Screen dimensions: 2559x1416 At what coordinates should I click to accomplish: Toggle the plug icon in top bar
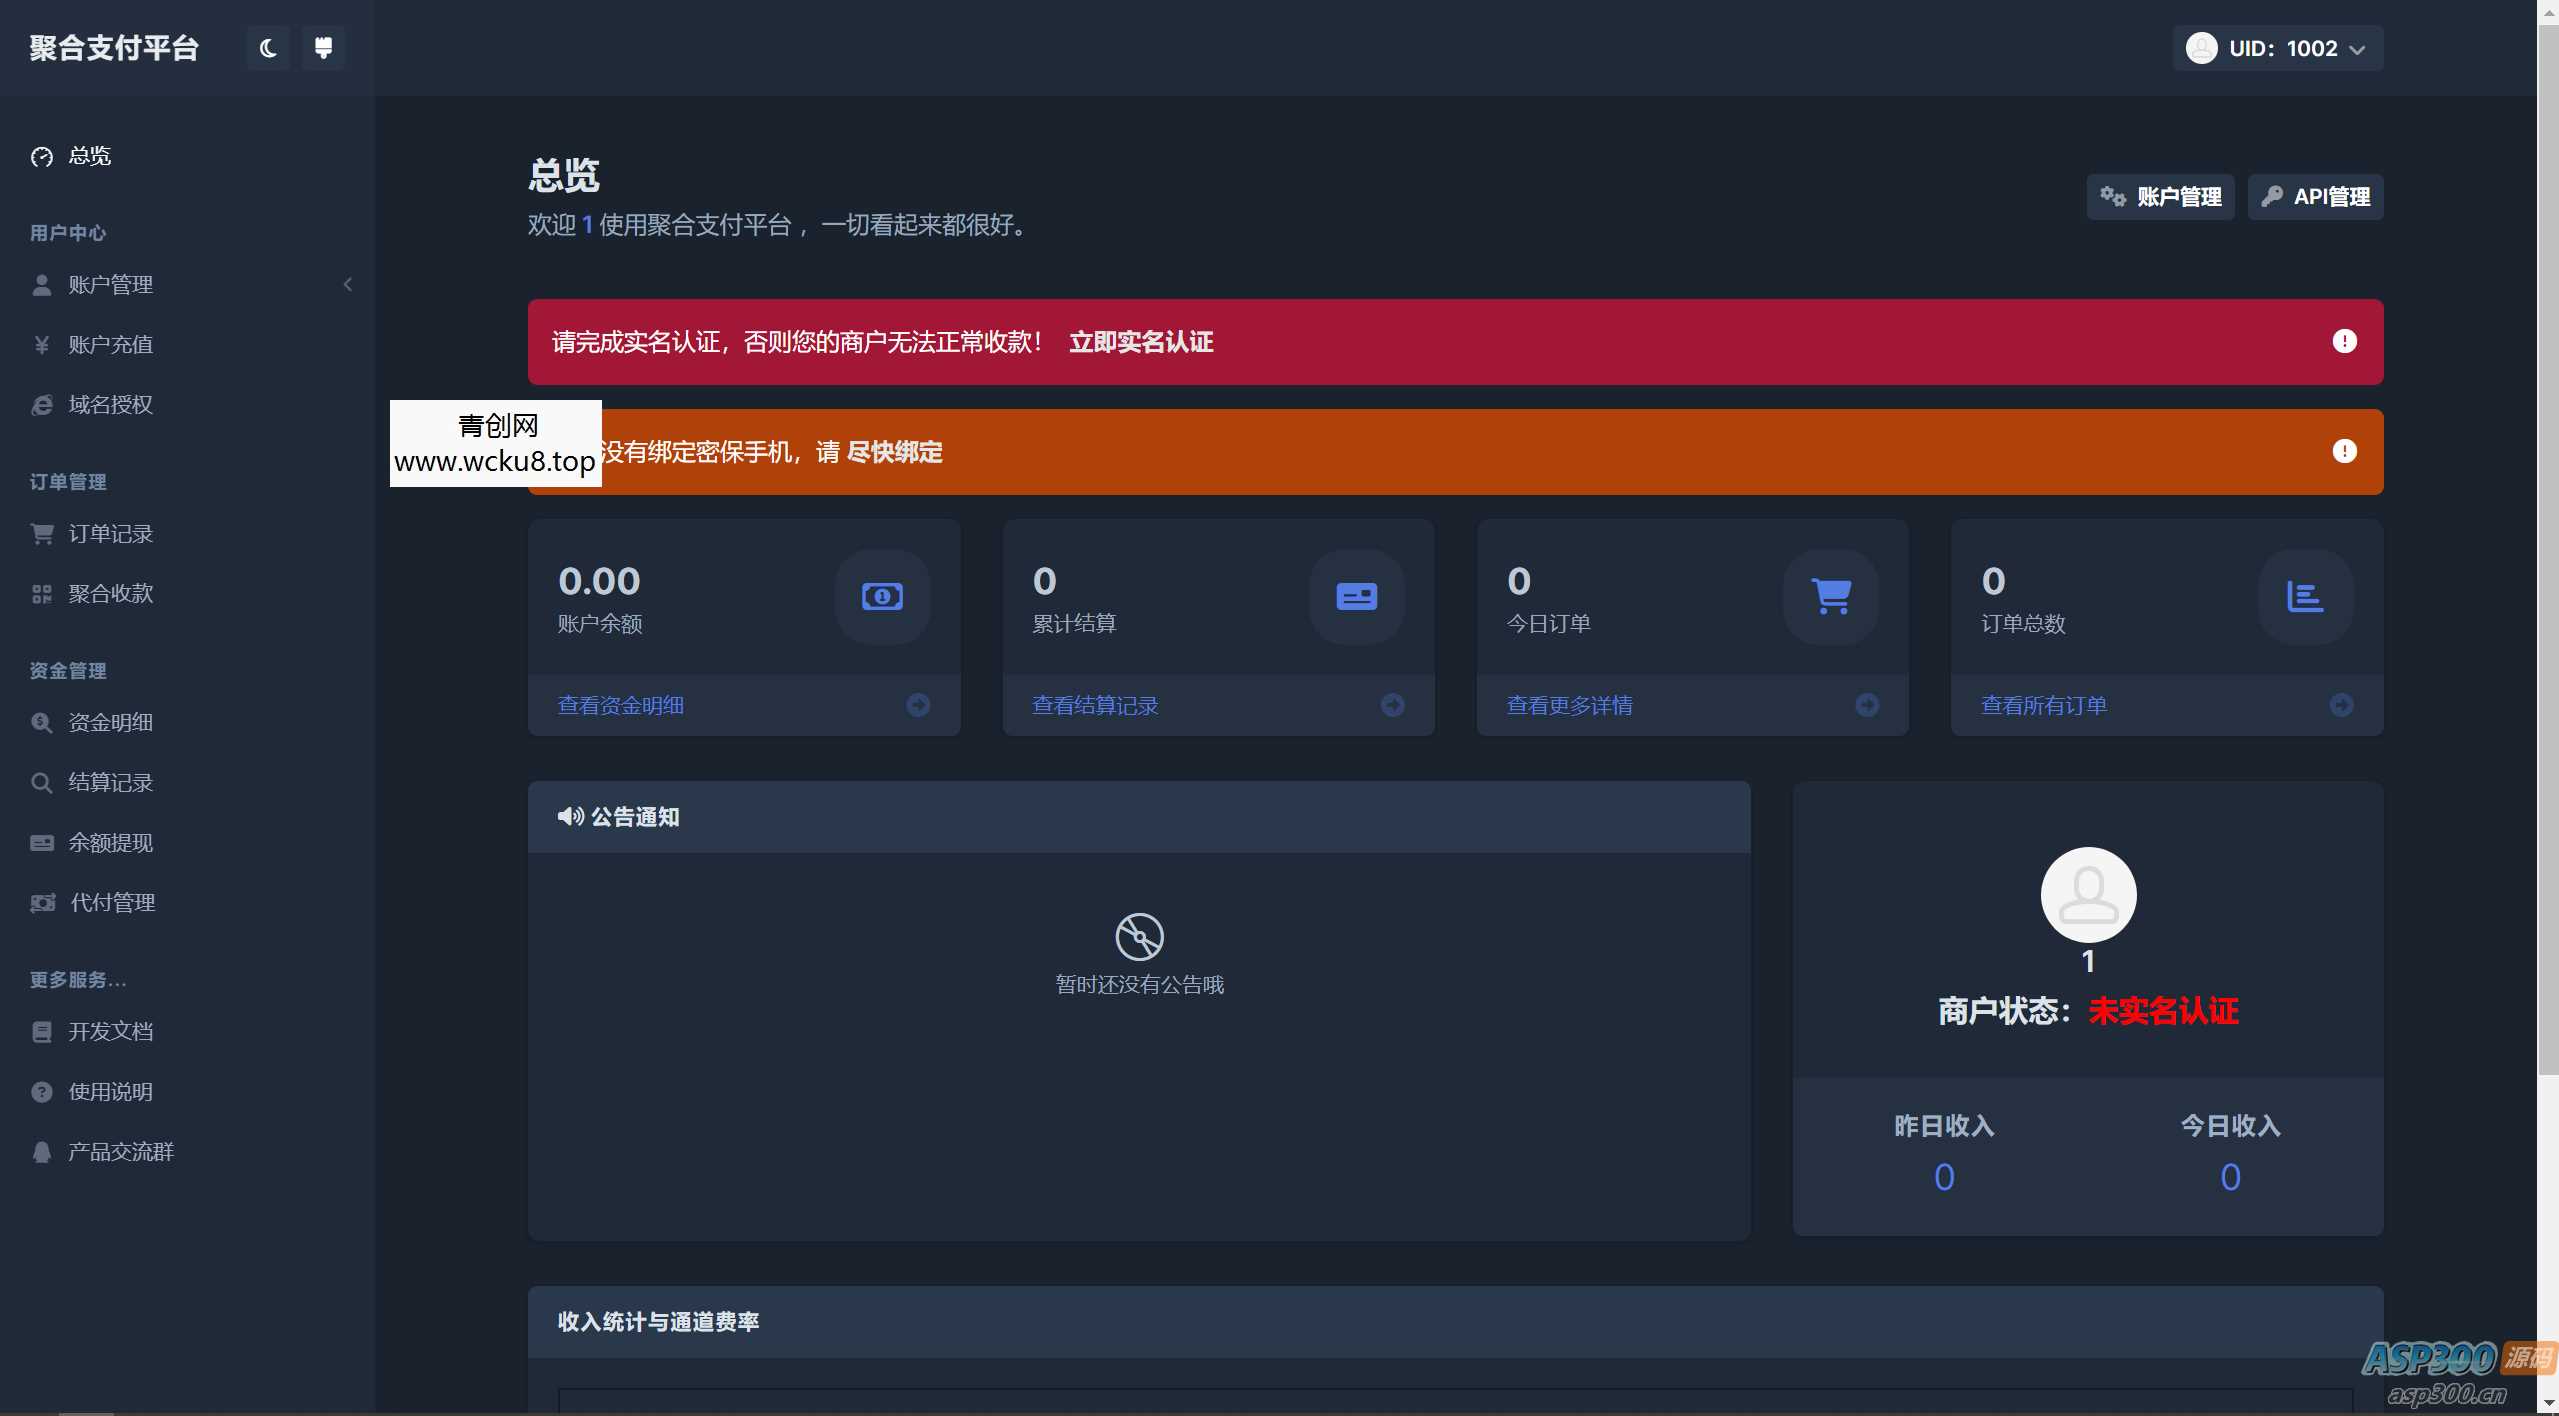pos(322,47)
